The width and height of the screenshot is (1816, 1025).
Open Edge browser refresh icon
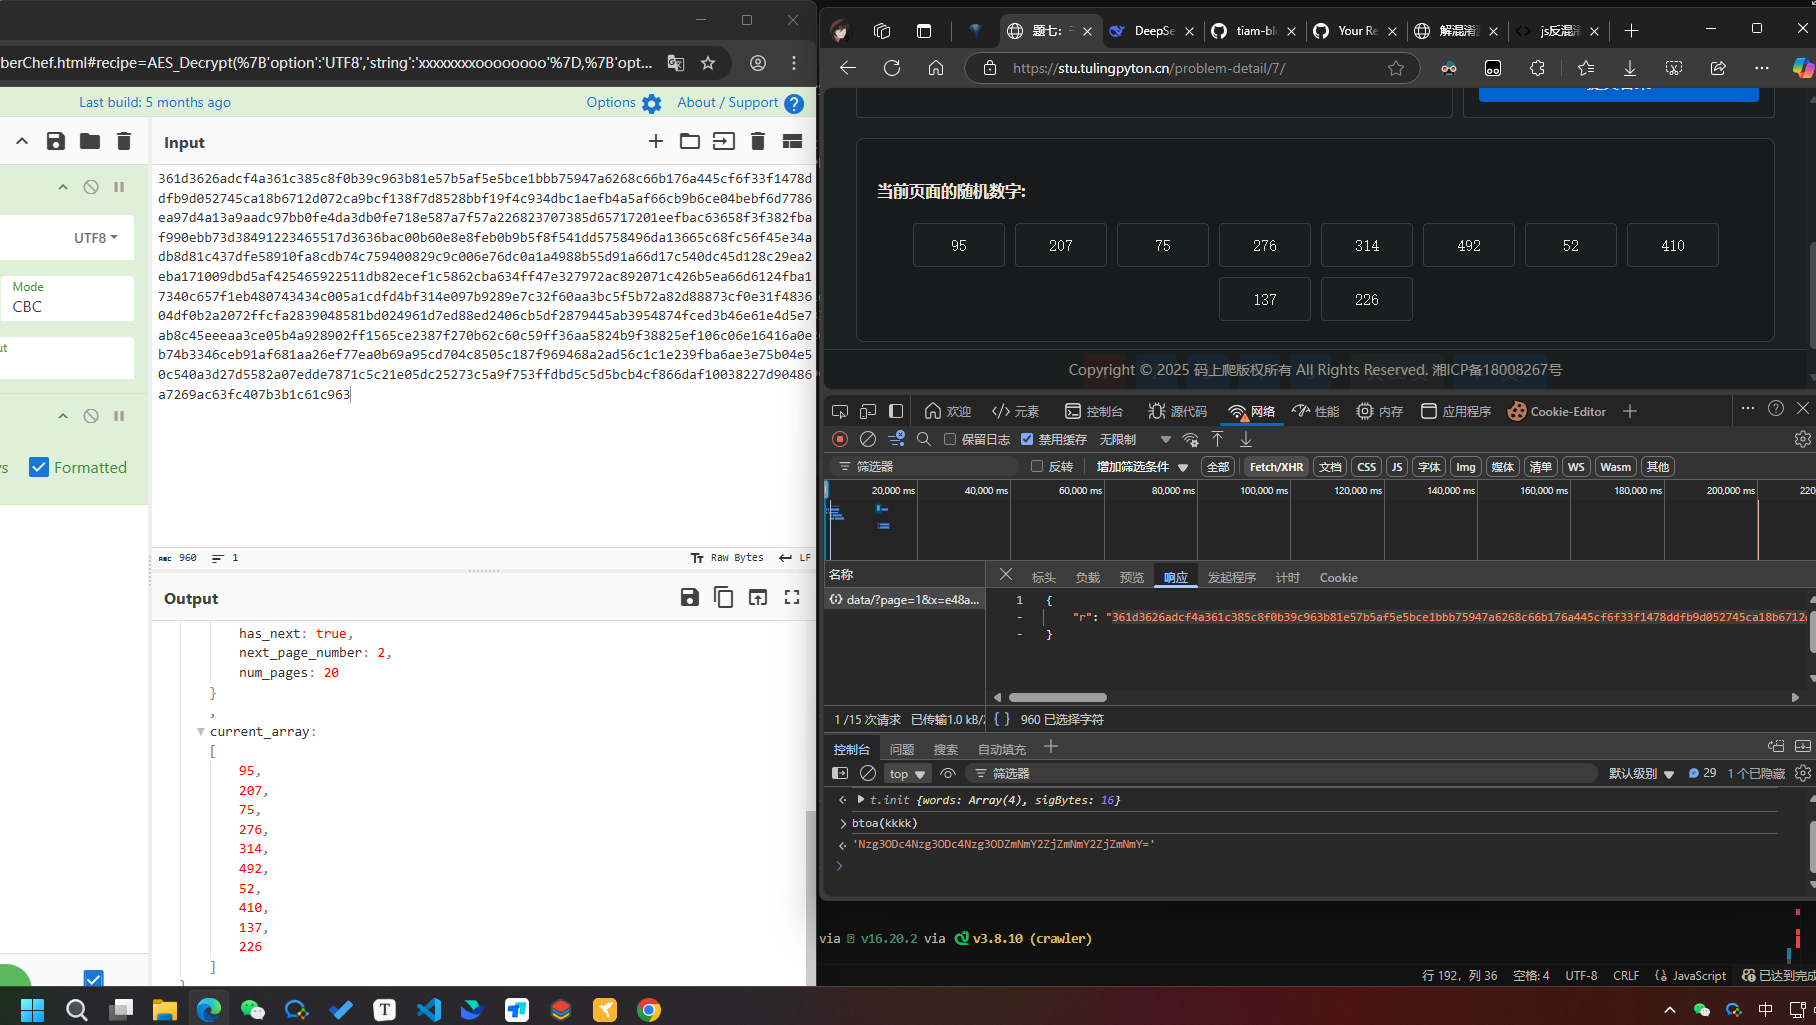(x=892, y=68)
